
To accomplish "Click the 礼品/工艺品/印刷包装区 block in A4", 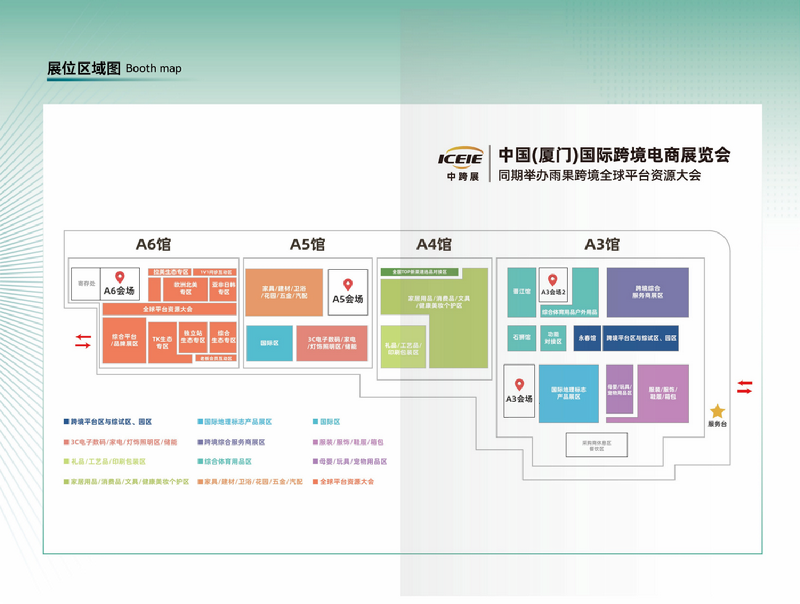I will [x=403, y=347].
